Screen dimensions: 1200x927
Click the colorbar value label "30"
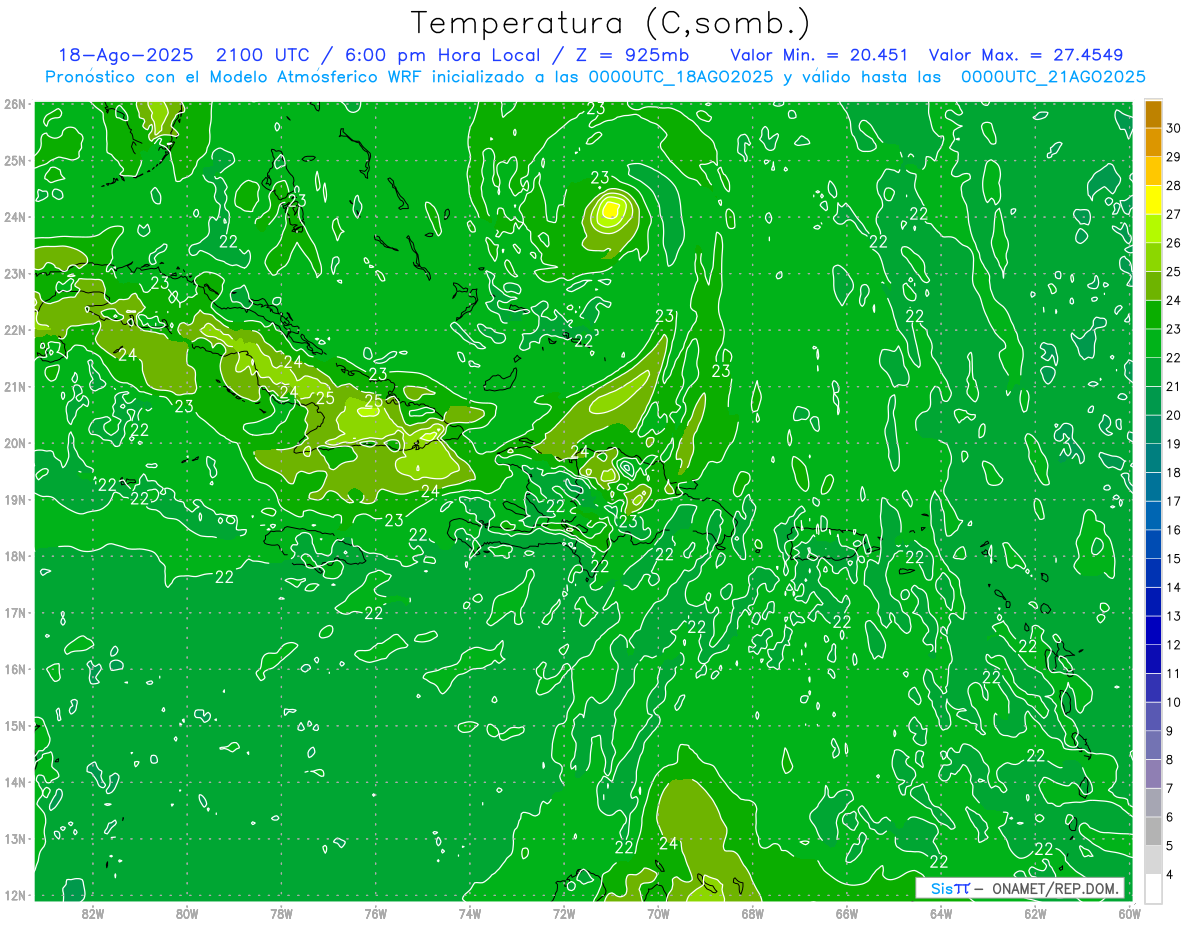pyautogui.click(x=1174, y=128)
